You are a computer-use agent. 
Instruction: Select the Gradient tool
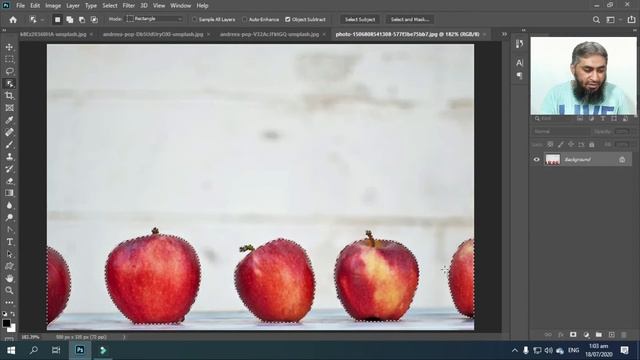point(9,193)
